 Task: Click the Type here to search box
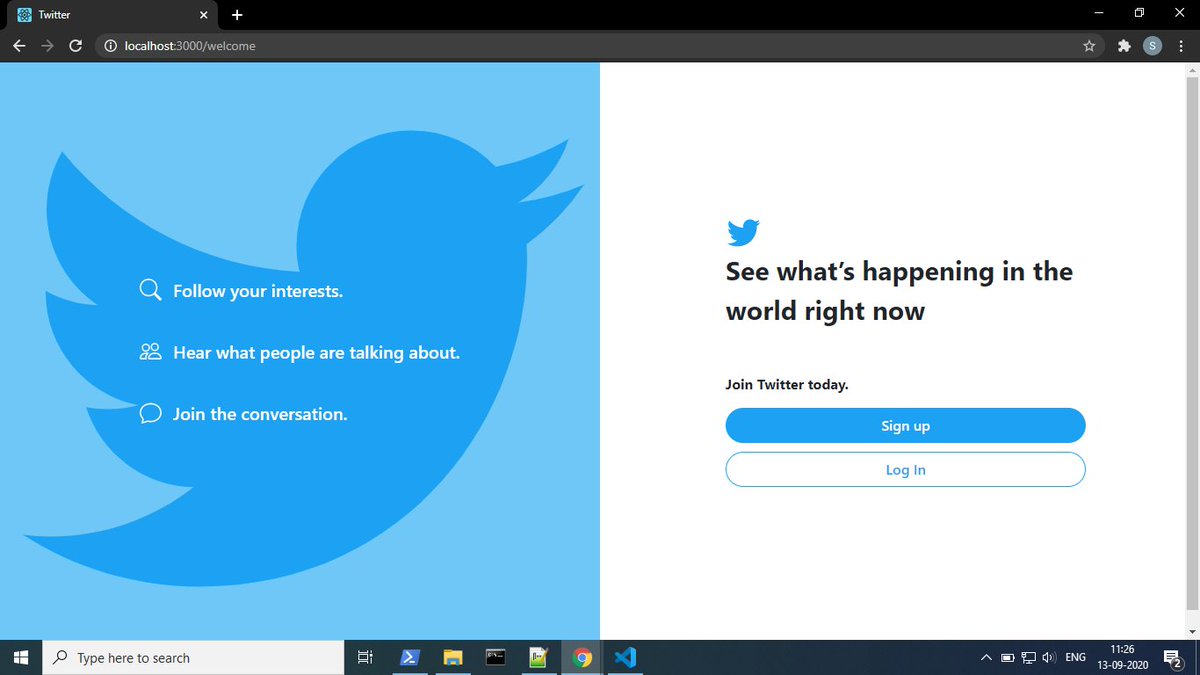[x=194, y=658]
